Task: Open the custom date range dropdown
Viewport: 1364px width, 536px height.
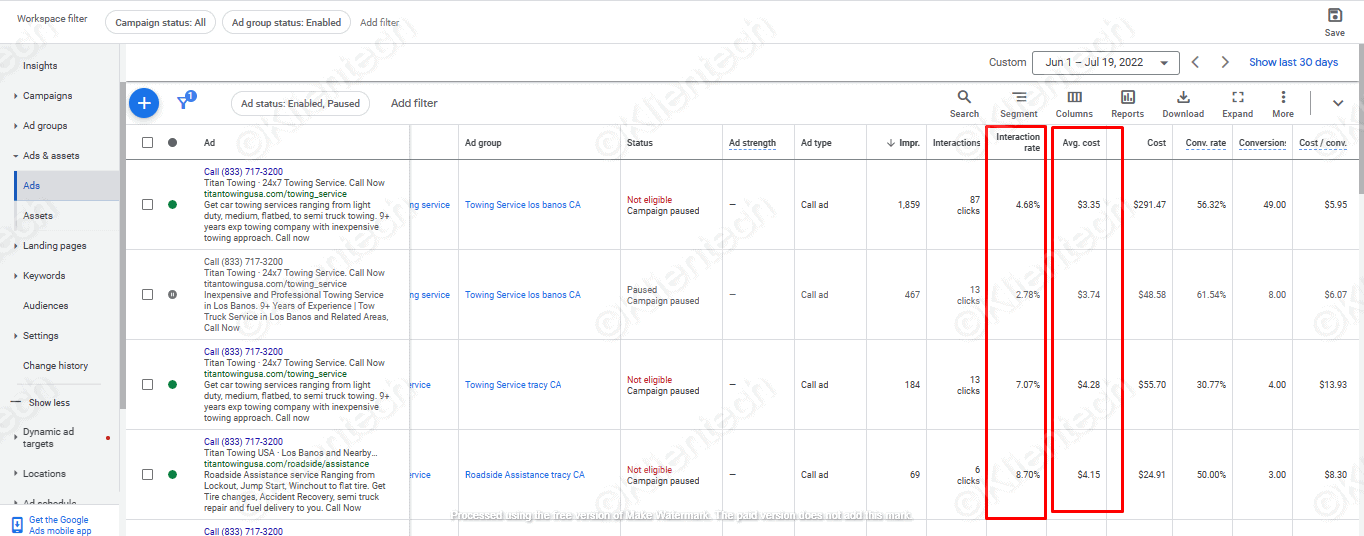Action: [x=1105, y=62]
